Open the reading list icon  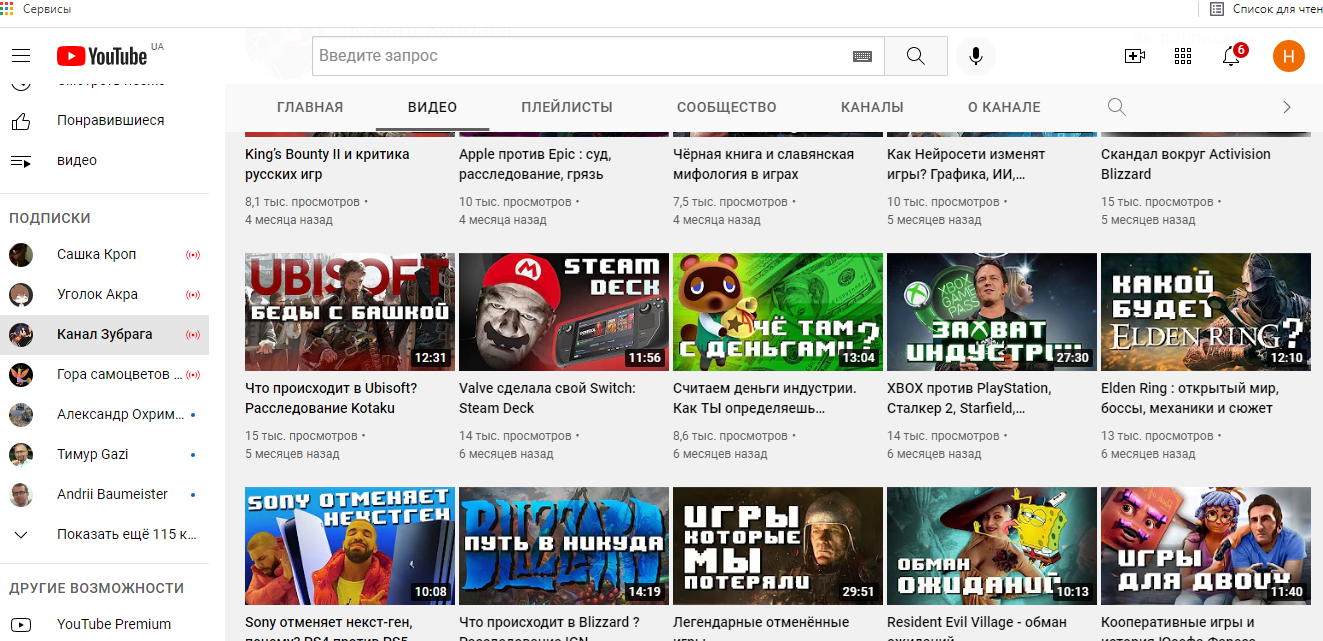tap(1216, 8)
